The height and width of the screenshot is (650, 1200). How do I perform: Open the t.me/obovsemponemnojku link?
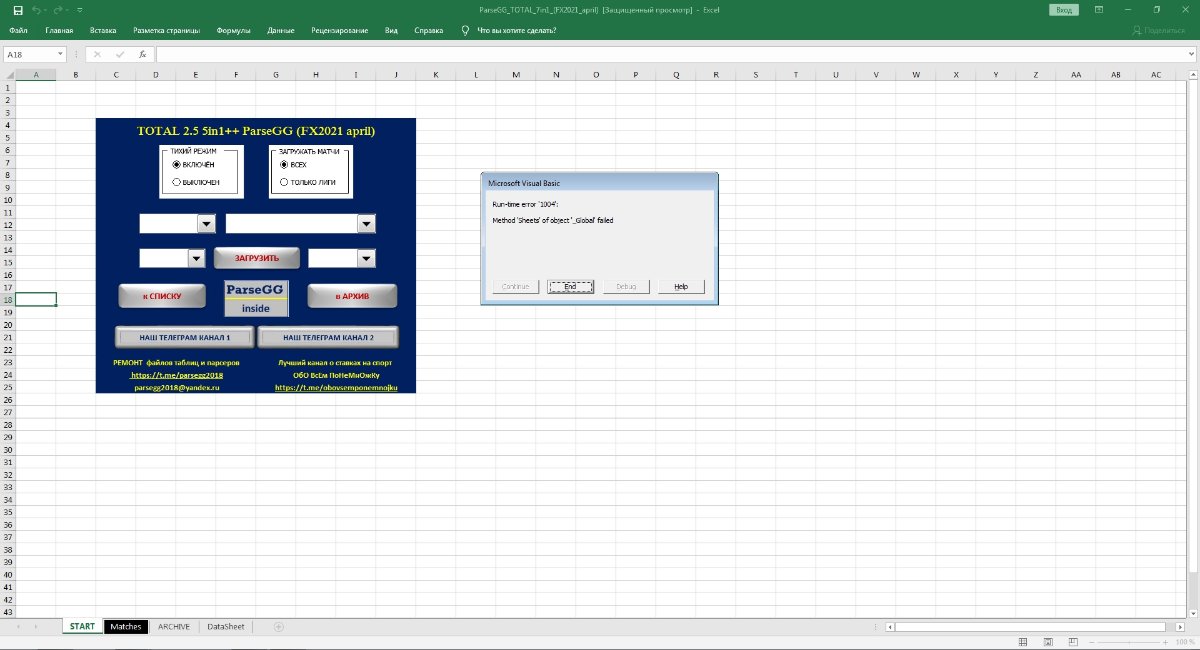[x=336, y=387]
